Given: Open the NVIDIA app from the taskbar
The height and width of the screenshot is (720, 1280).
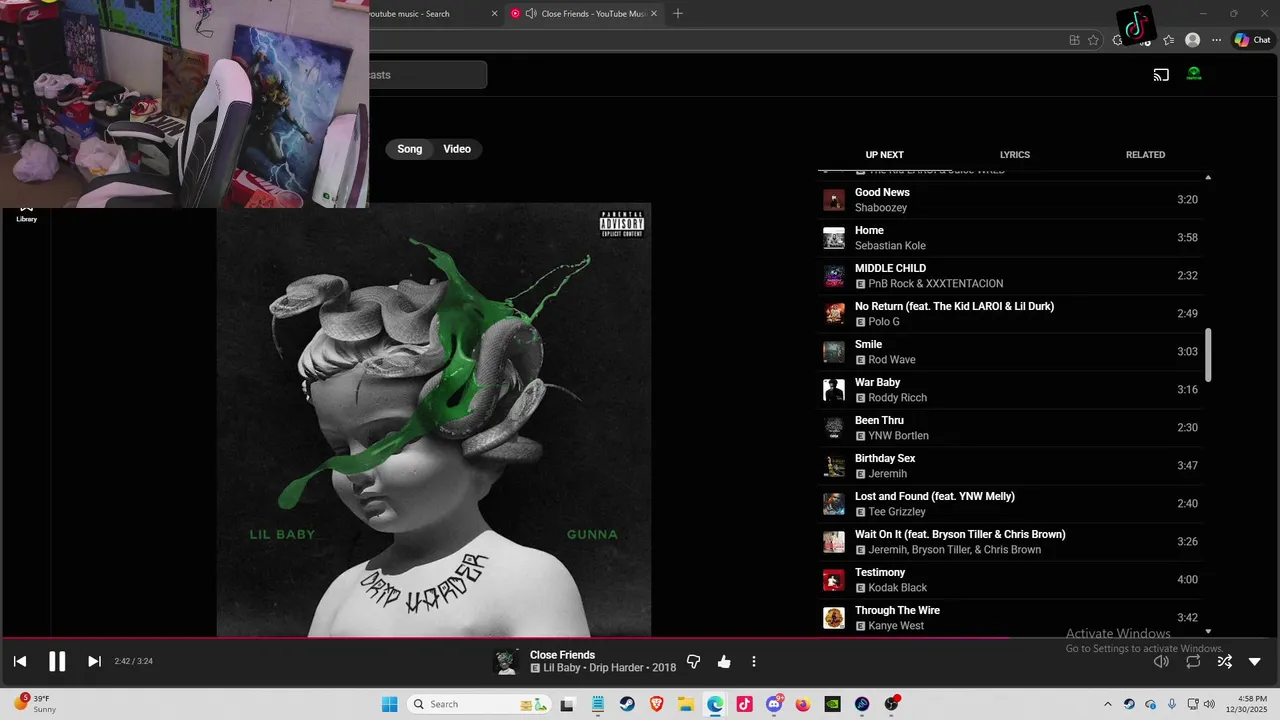Looking at the screenshot, I should point(832,704).
